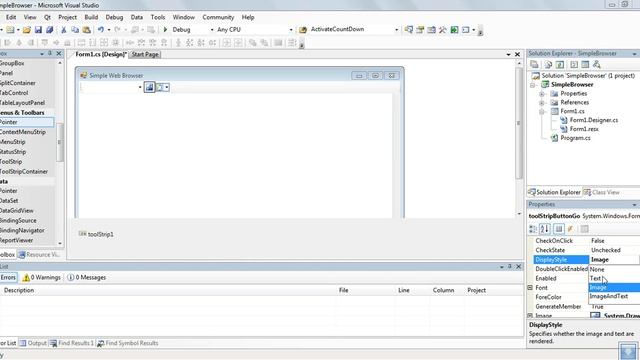This screenshot has width=640, height=360.
Task: Toggle the Errors filter button
Action: pos(8,278)
